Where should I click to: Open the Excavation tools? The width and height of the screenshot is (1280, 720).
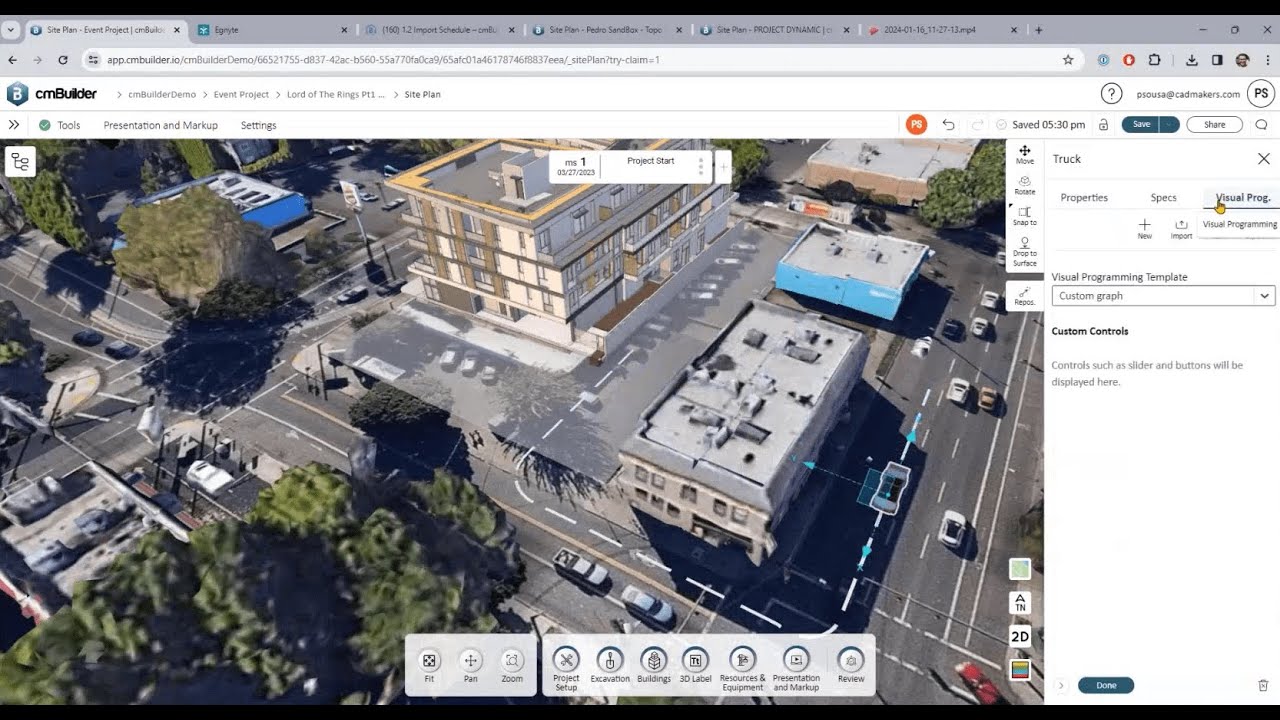coord(610,666)
